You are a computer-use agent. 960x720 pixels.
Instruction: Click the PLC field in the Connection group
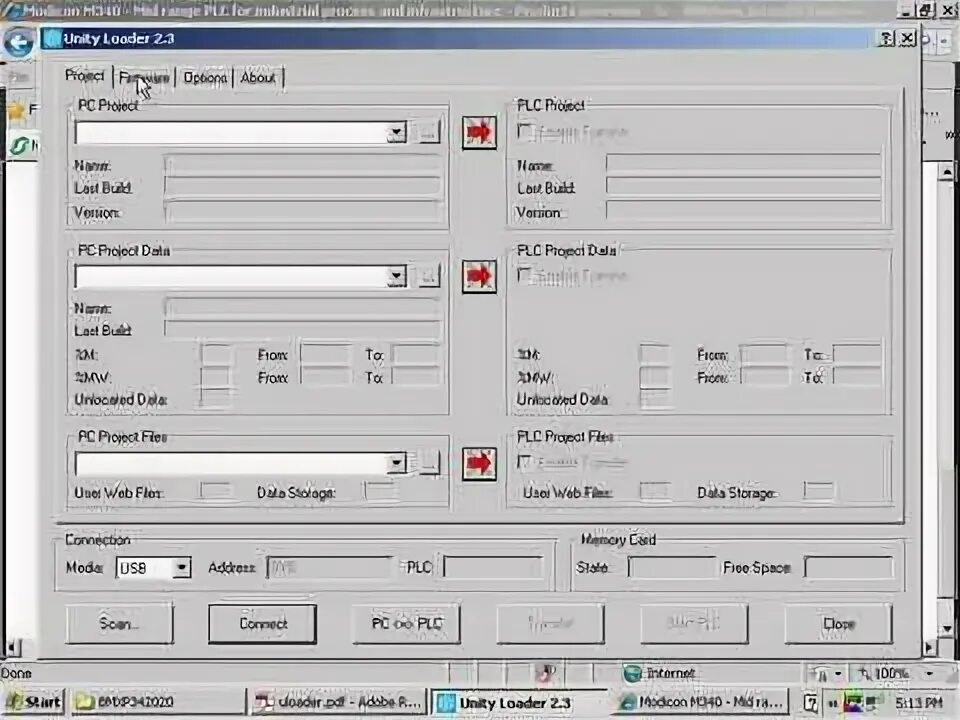(493, 568)
